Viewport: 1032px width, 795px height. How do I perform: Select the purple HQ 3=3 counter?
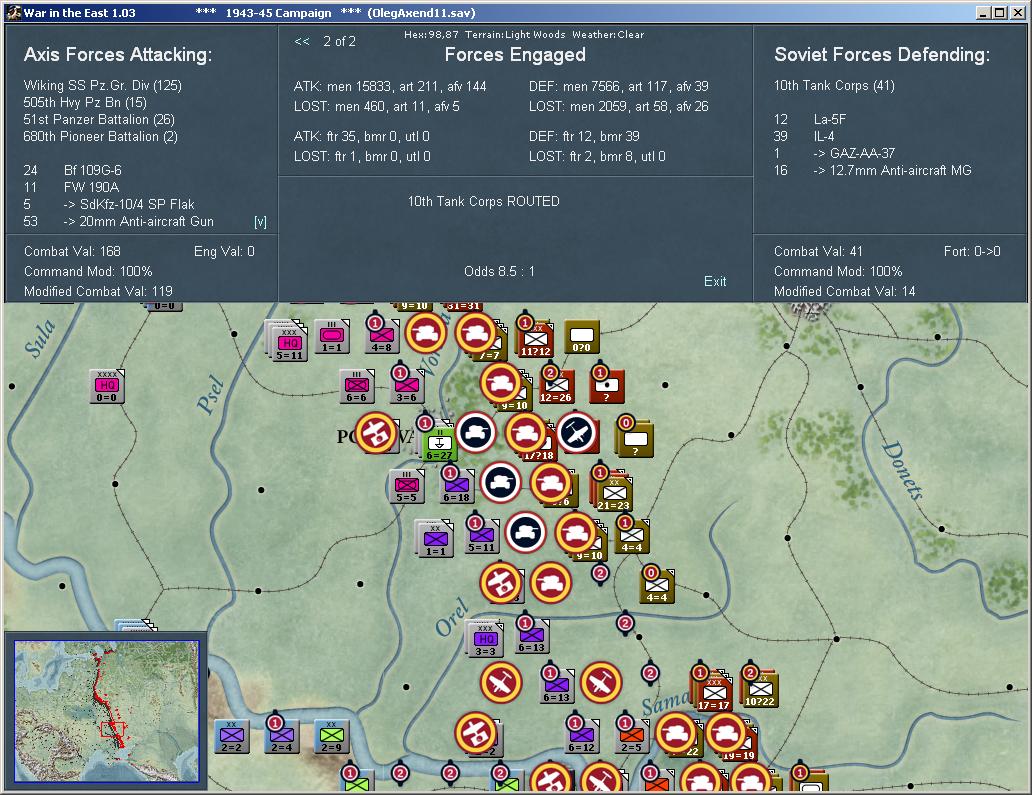coord(485,640)
